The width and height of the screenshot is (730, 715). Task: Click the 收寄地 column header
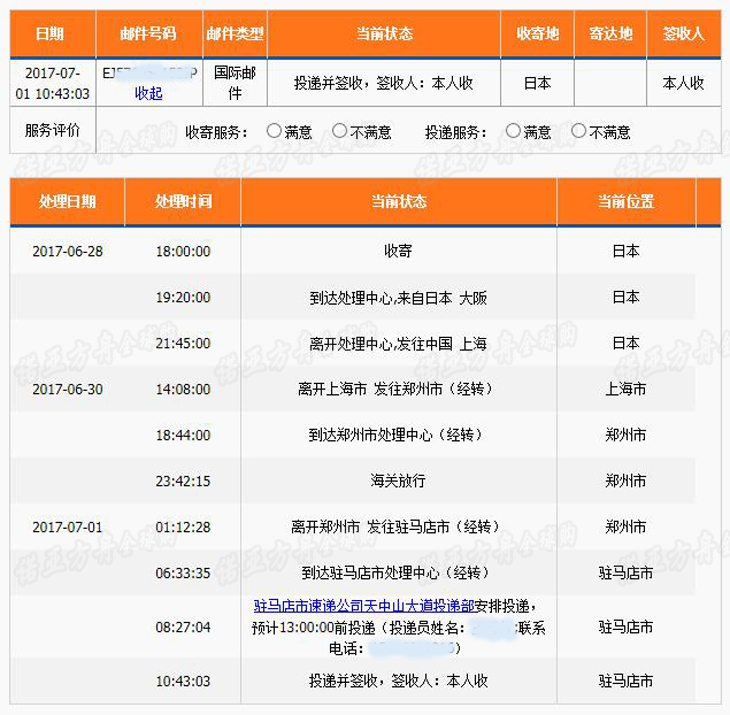point(538,34)
